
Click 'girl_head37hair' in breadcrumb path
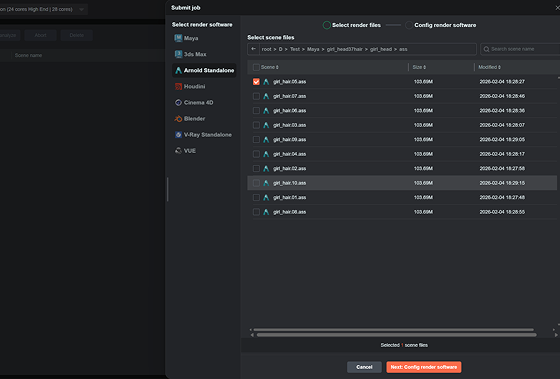coord(345,49)
